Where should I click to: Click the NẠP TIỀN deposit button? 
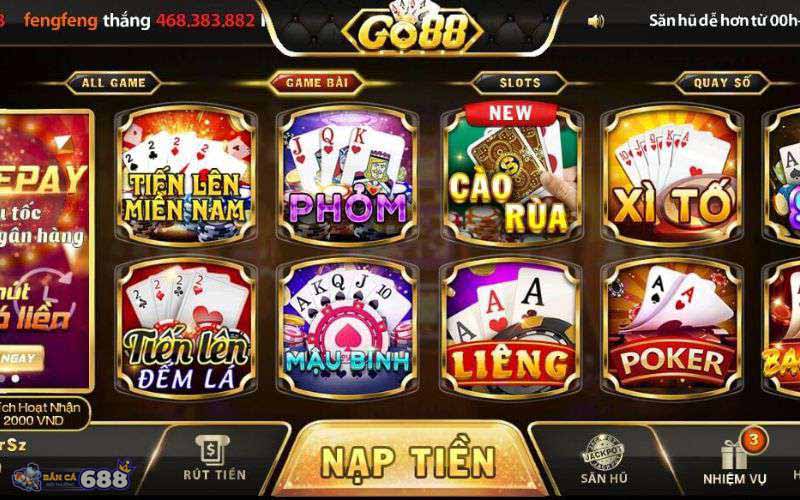click(x=408, y=460)
